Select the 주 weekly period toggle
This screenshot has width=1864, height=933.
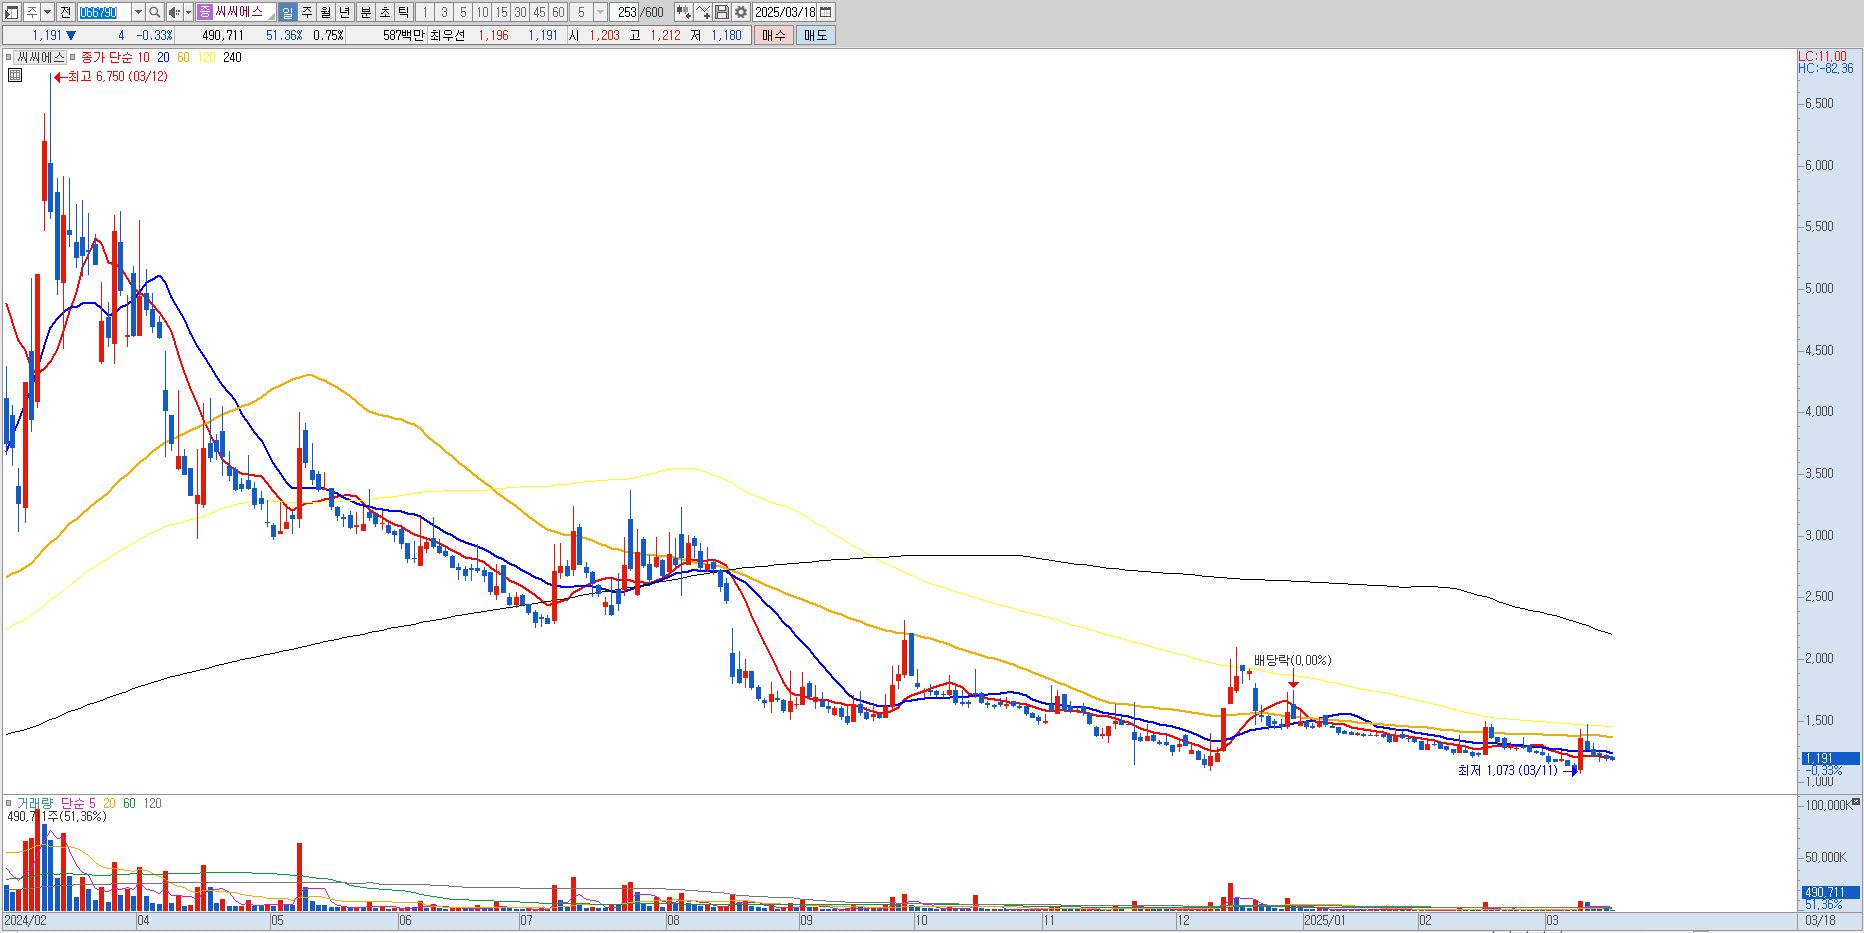(x=307, y=12)
